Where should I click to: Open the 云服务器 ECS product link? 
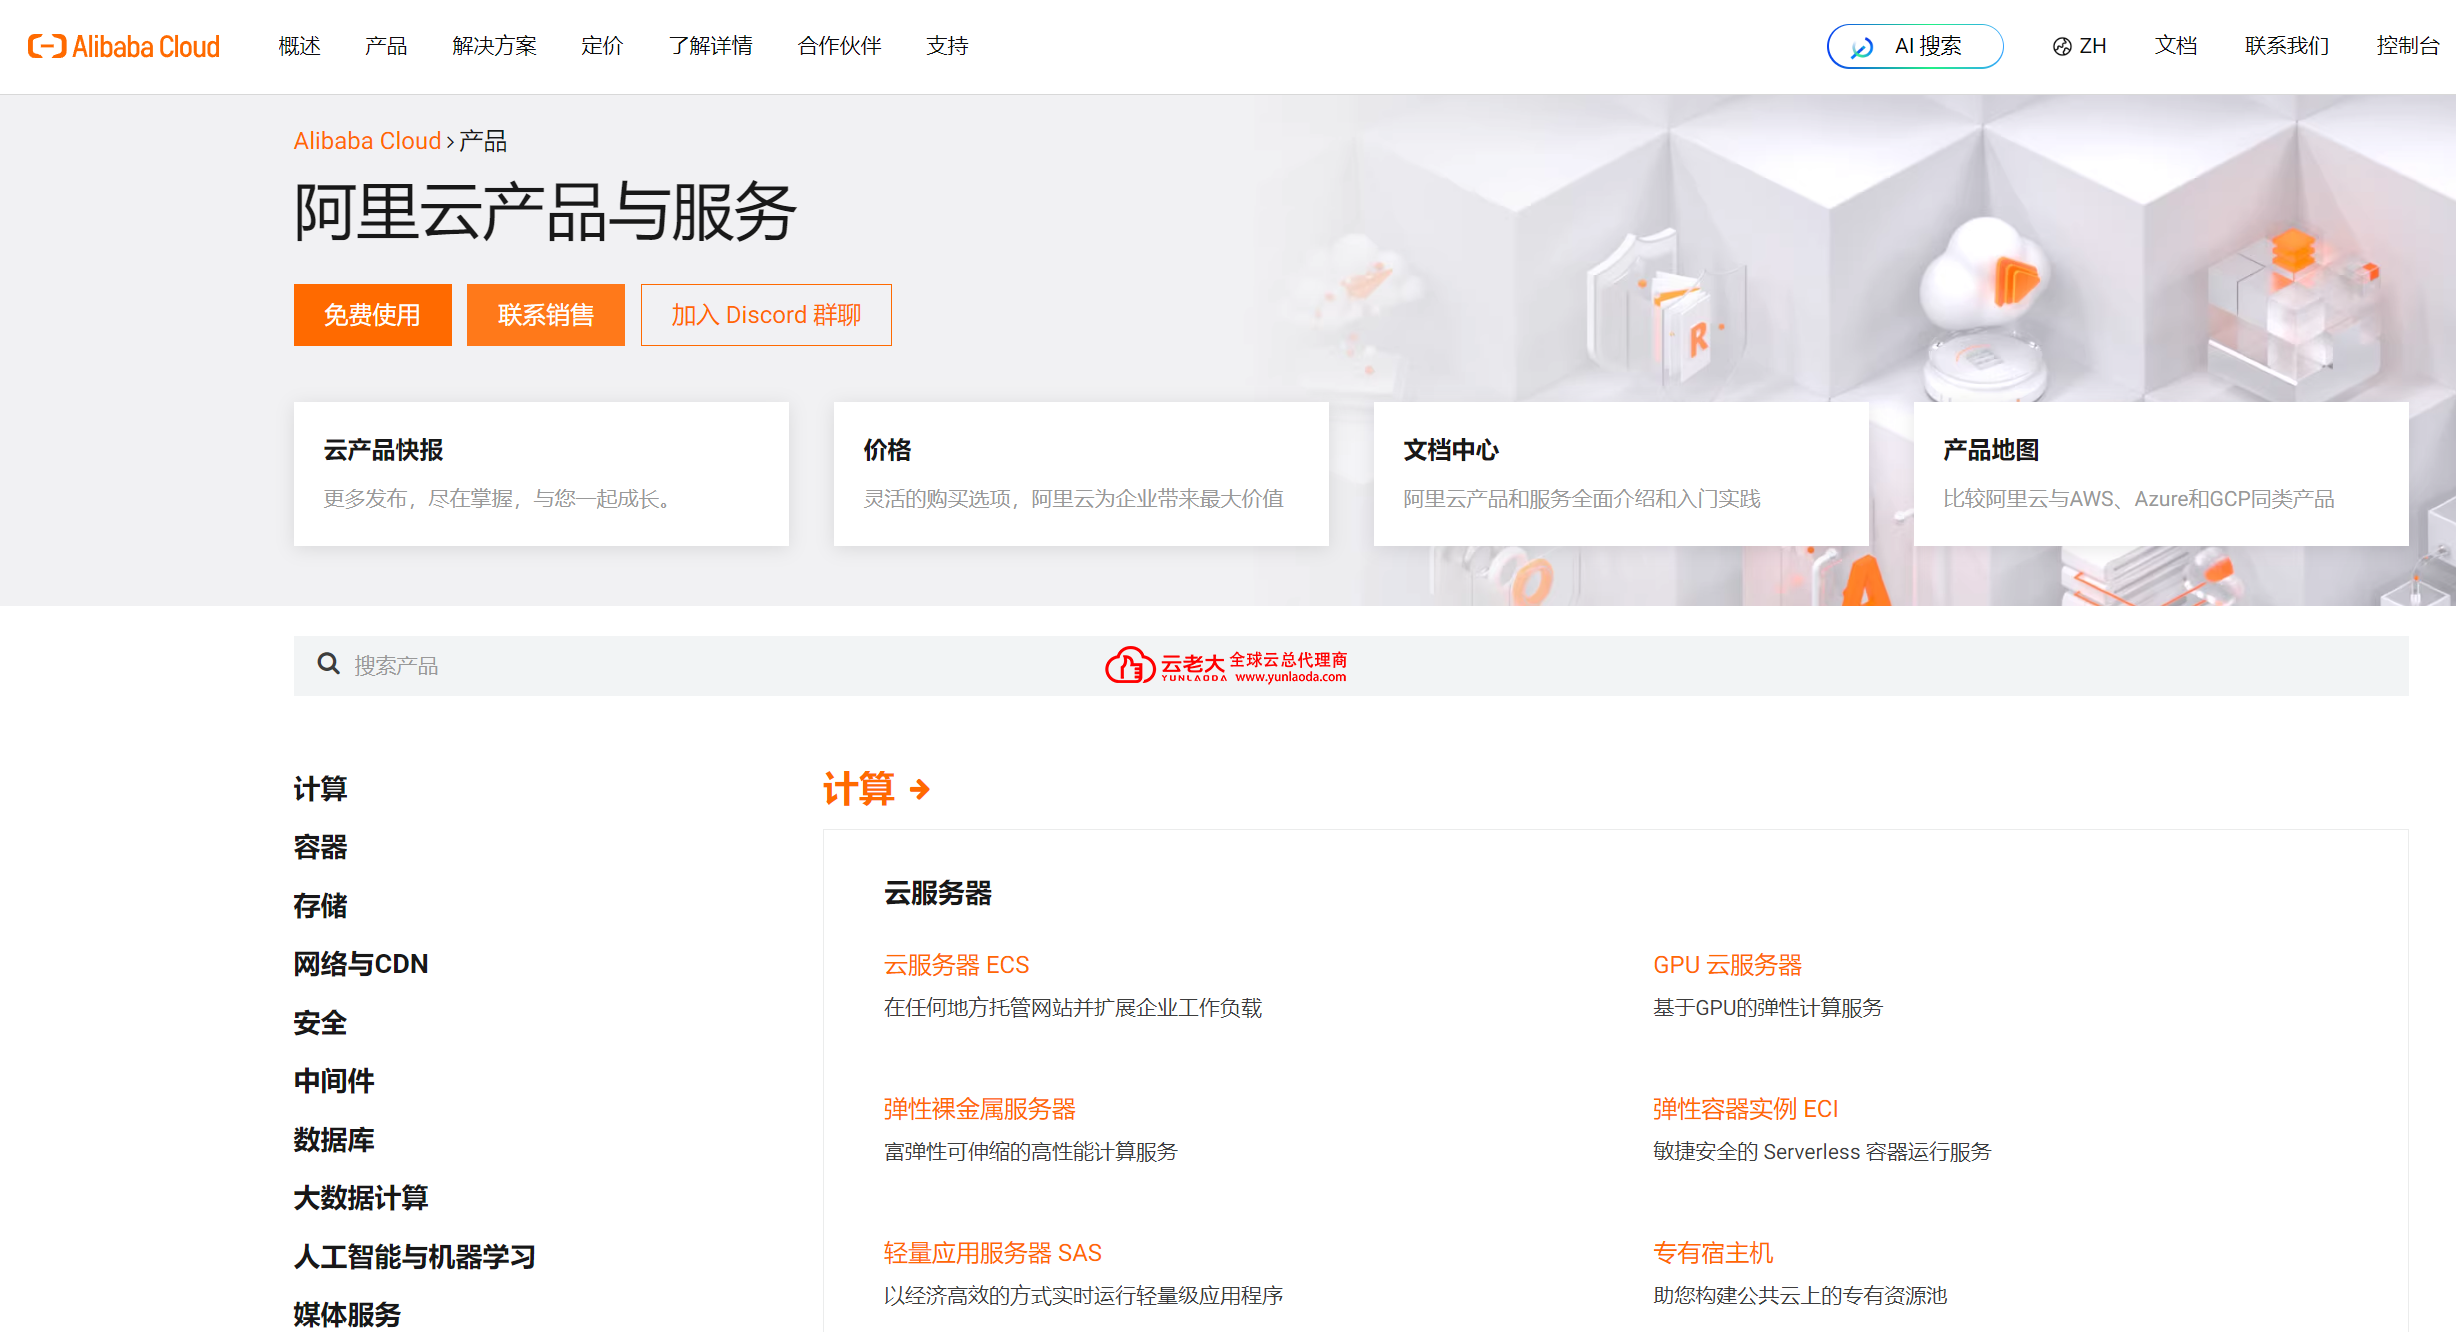point(955,964)
